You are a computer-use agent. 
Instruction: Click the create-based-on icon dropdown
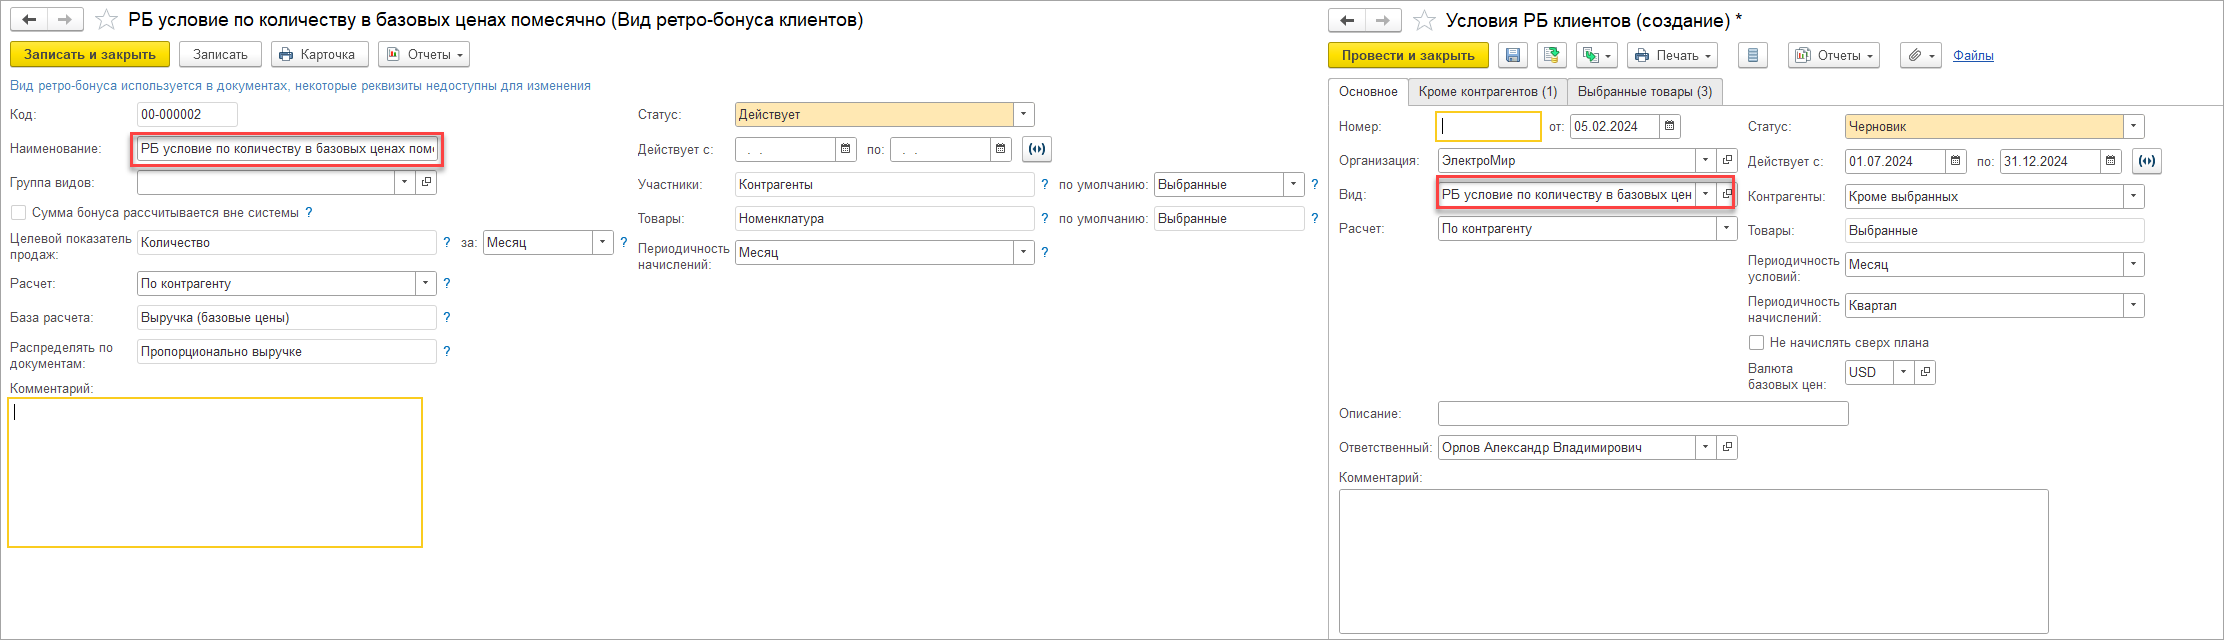1596,56
